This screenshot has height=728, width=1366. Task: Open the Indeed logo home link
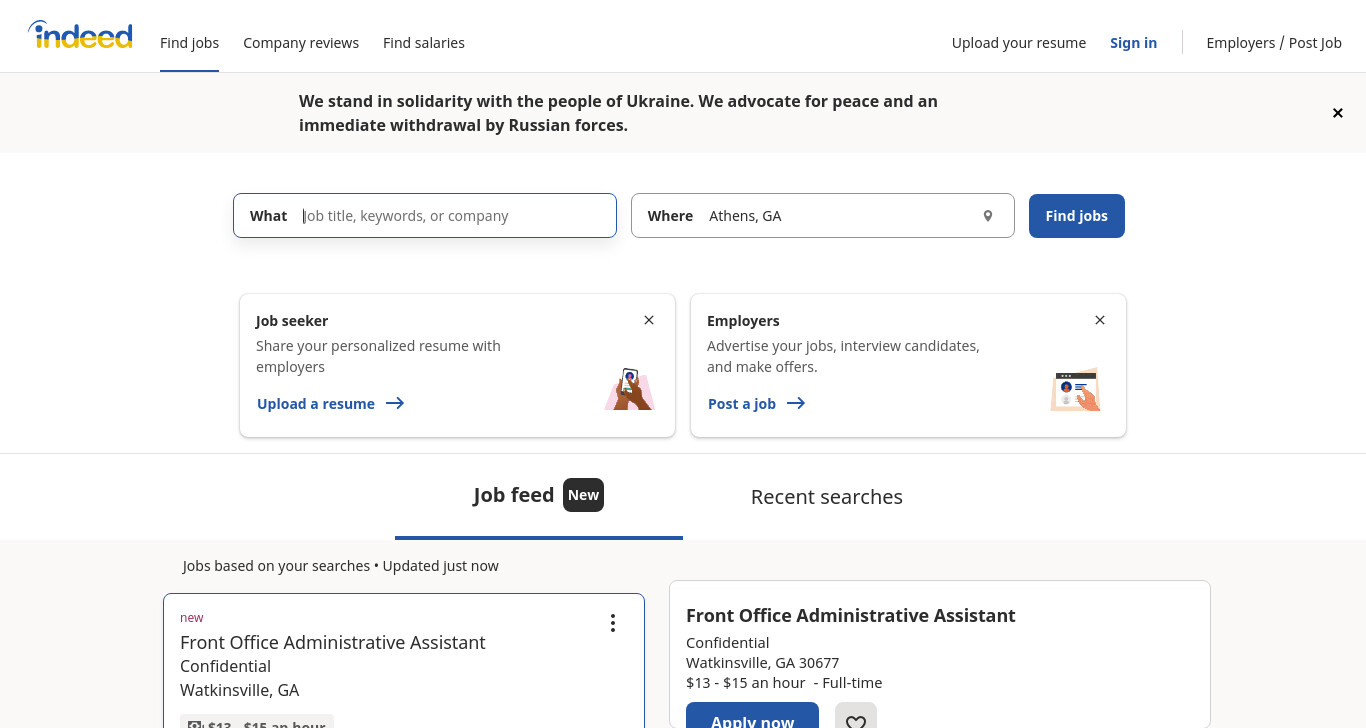(x=80, y=36)
